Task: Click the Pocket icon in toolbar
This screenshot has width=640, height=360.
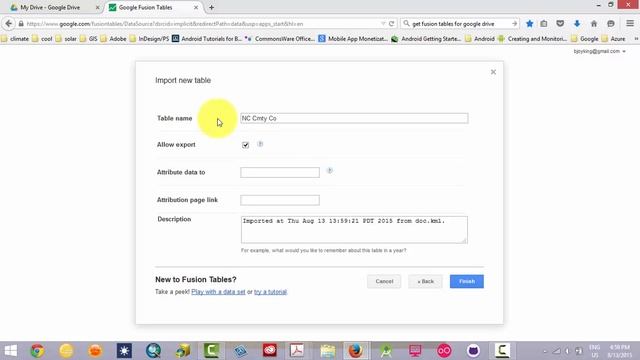Action: (x=560, y=24)
